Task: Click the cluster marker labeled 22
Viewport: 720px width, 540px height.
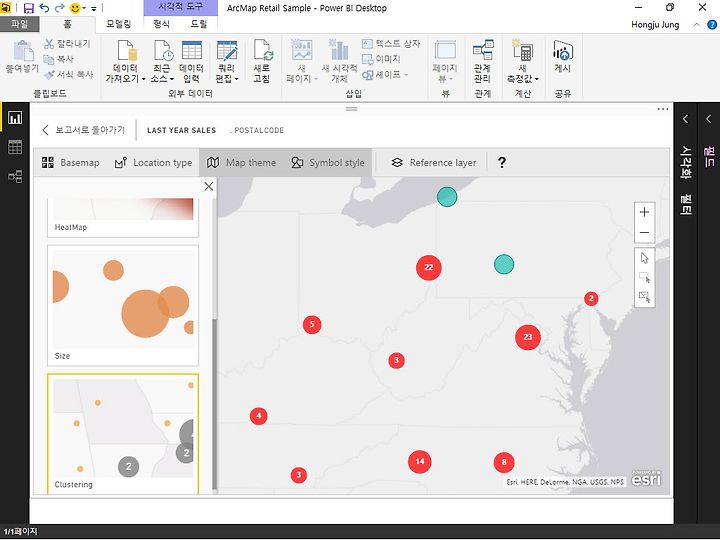Action: (x=428, y=267)
